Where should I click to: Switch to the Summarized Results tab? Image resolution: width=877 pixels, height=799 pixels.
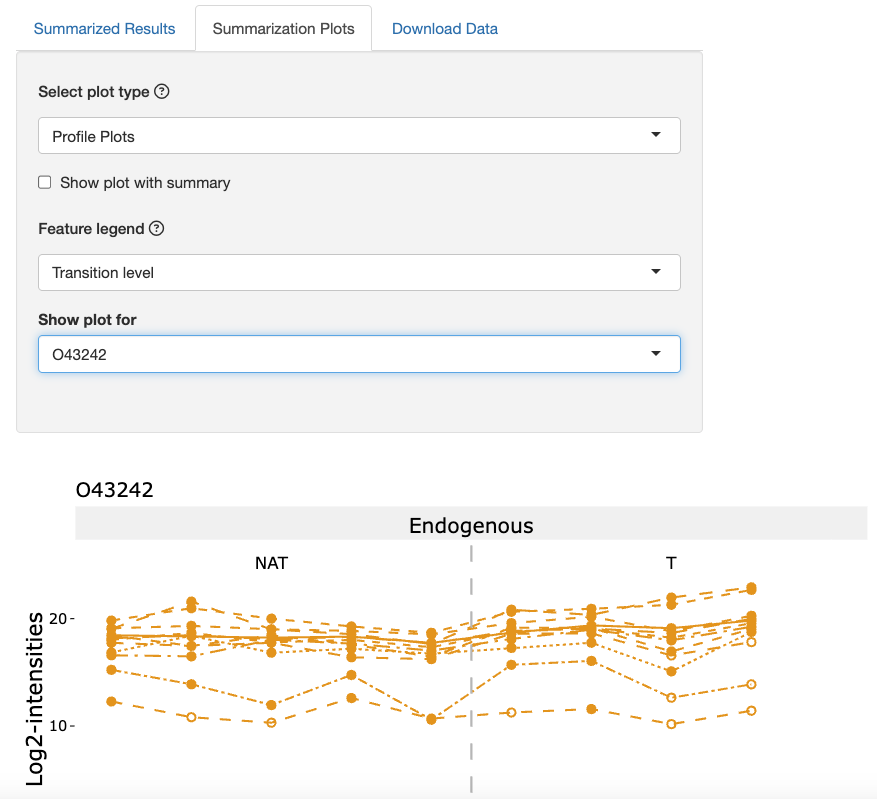coord(104,29)
